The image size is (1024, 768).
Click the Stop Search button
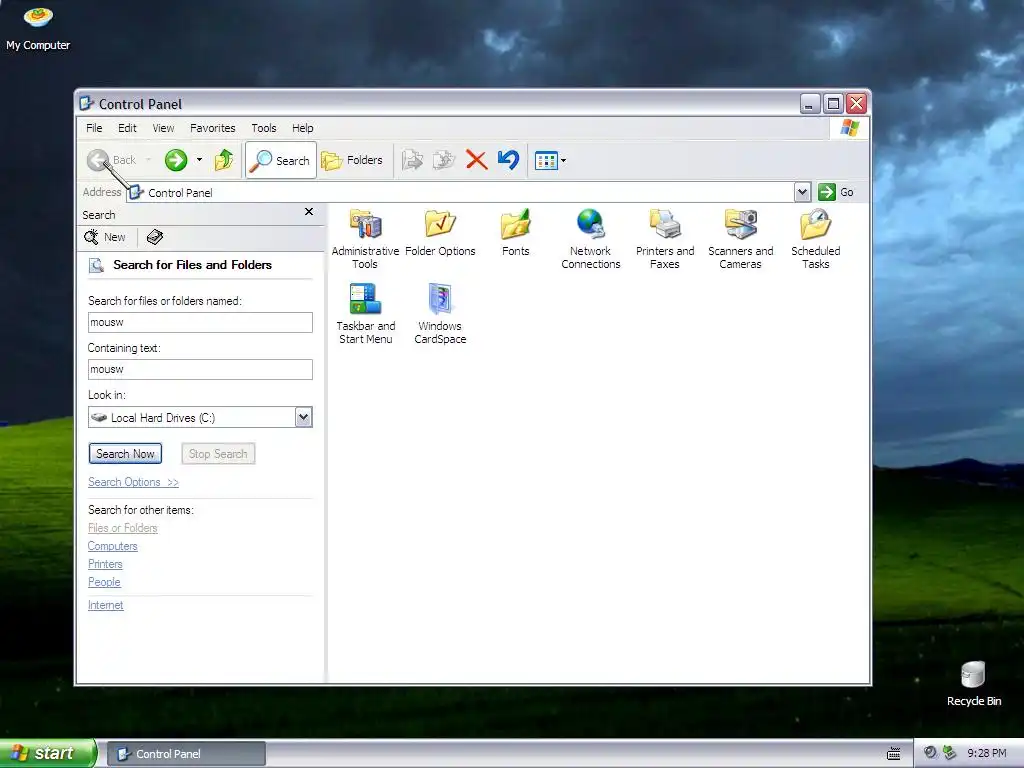[x=218, y=453]
